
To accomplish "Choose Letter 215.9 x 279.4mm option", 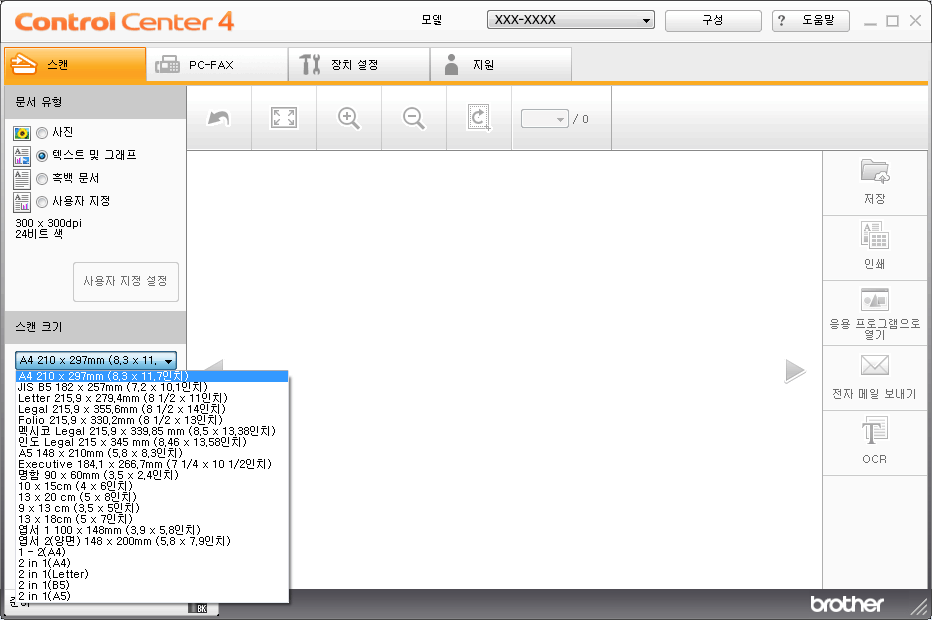I will pos(152,398).
